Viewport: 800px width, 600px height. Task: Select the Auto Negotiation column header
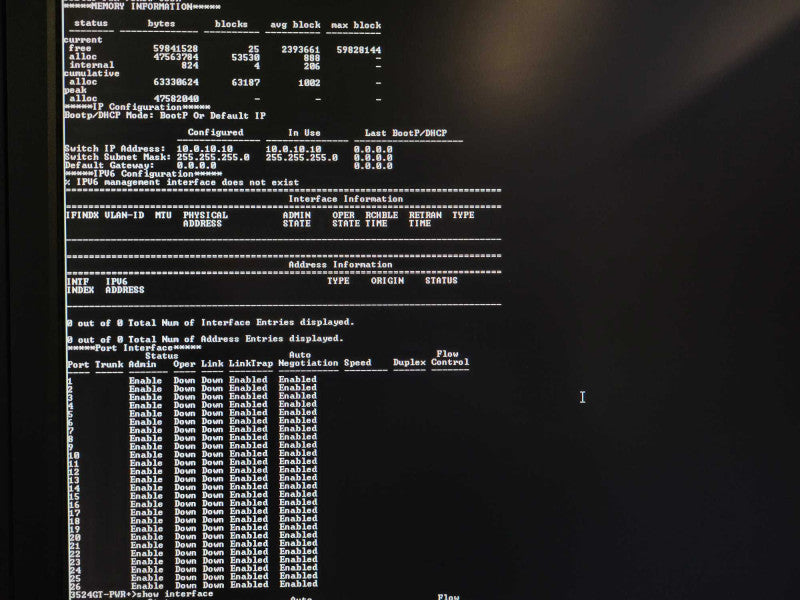point(308,359)
